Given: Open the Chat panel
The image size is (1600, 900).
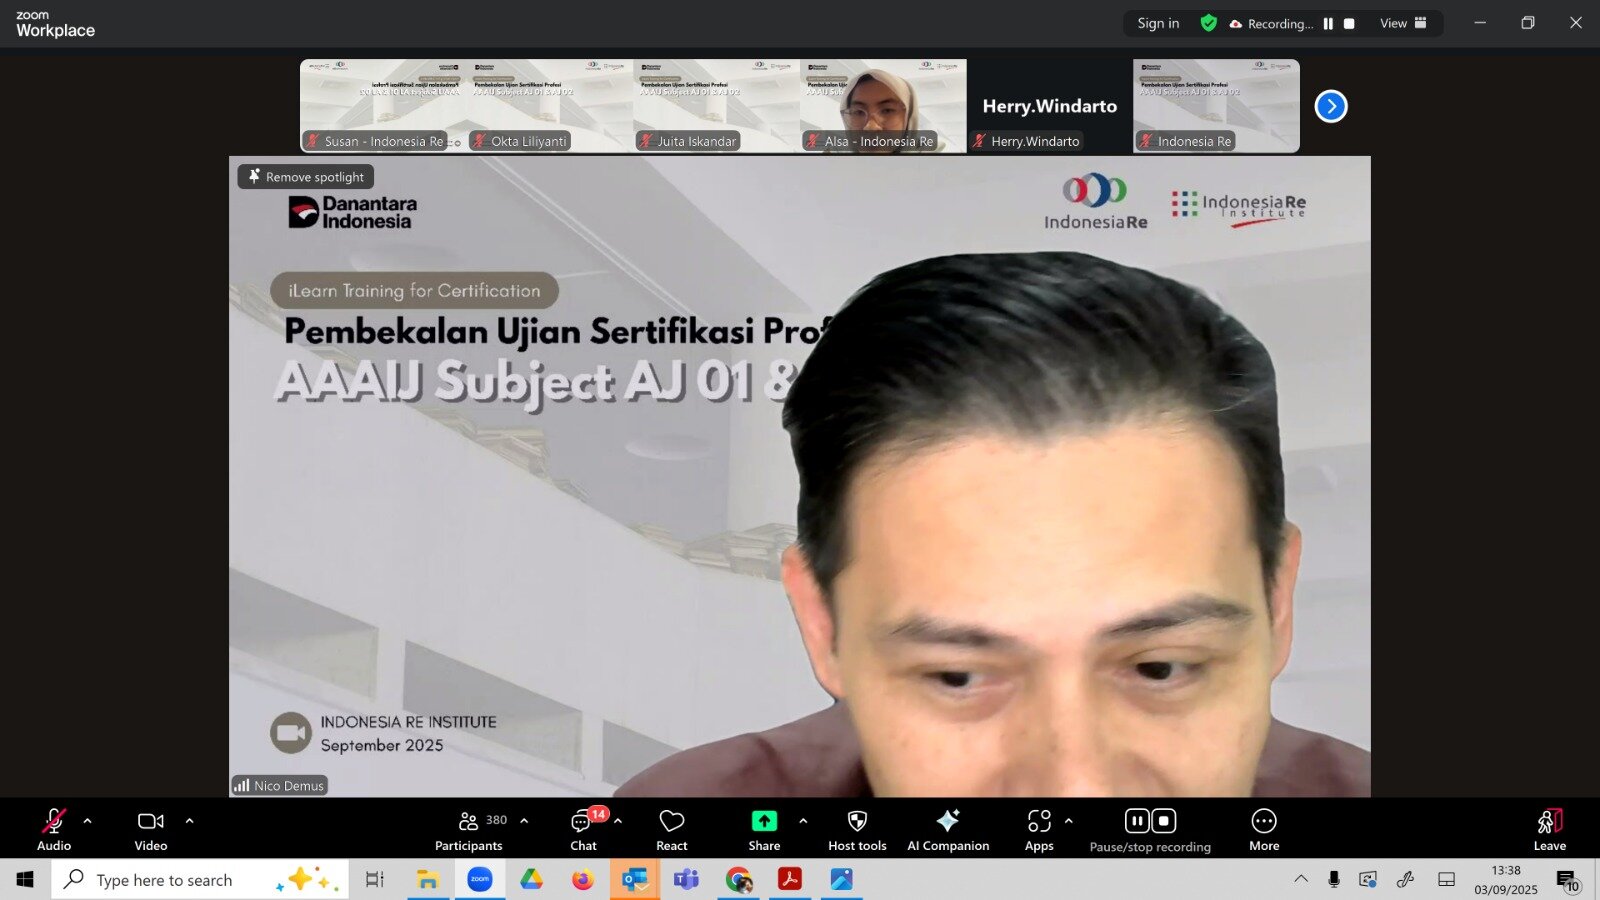Looking at the screenshot, I should [x=582, y=828].
